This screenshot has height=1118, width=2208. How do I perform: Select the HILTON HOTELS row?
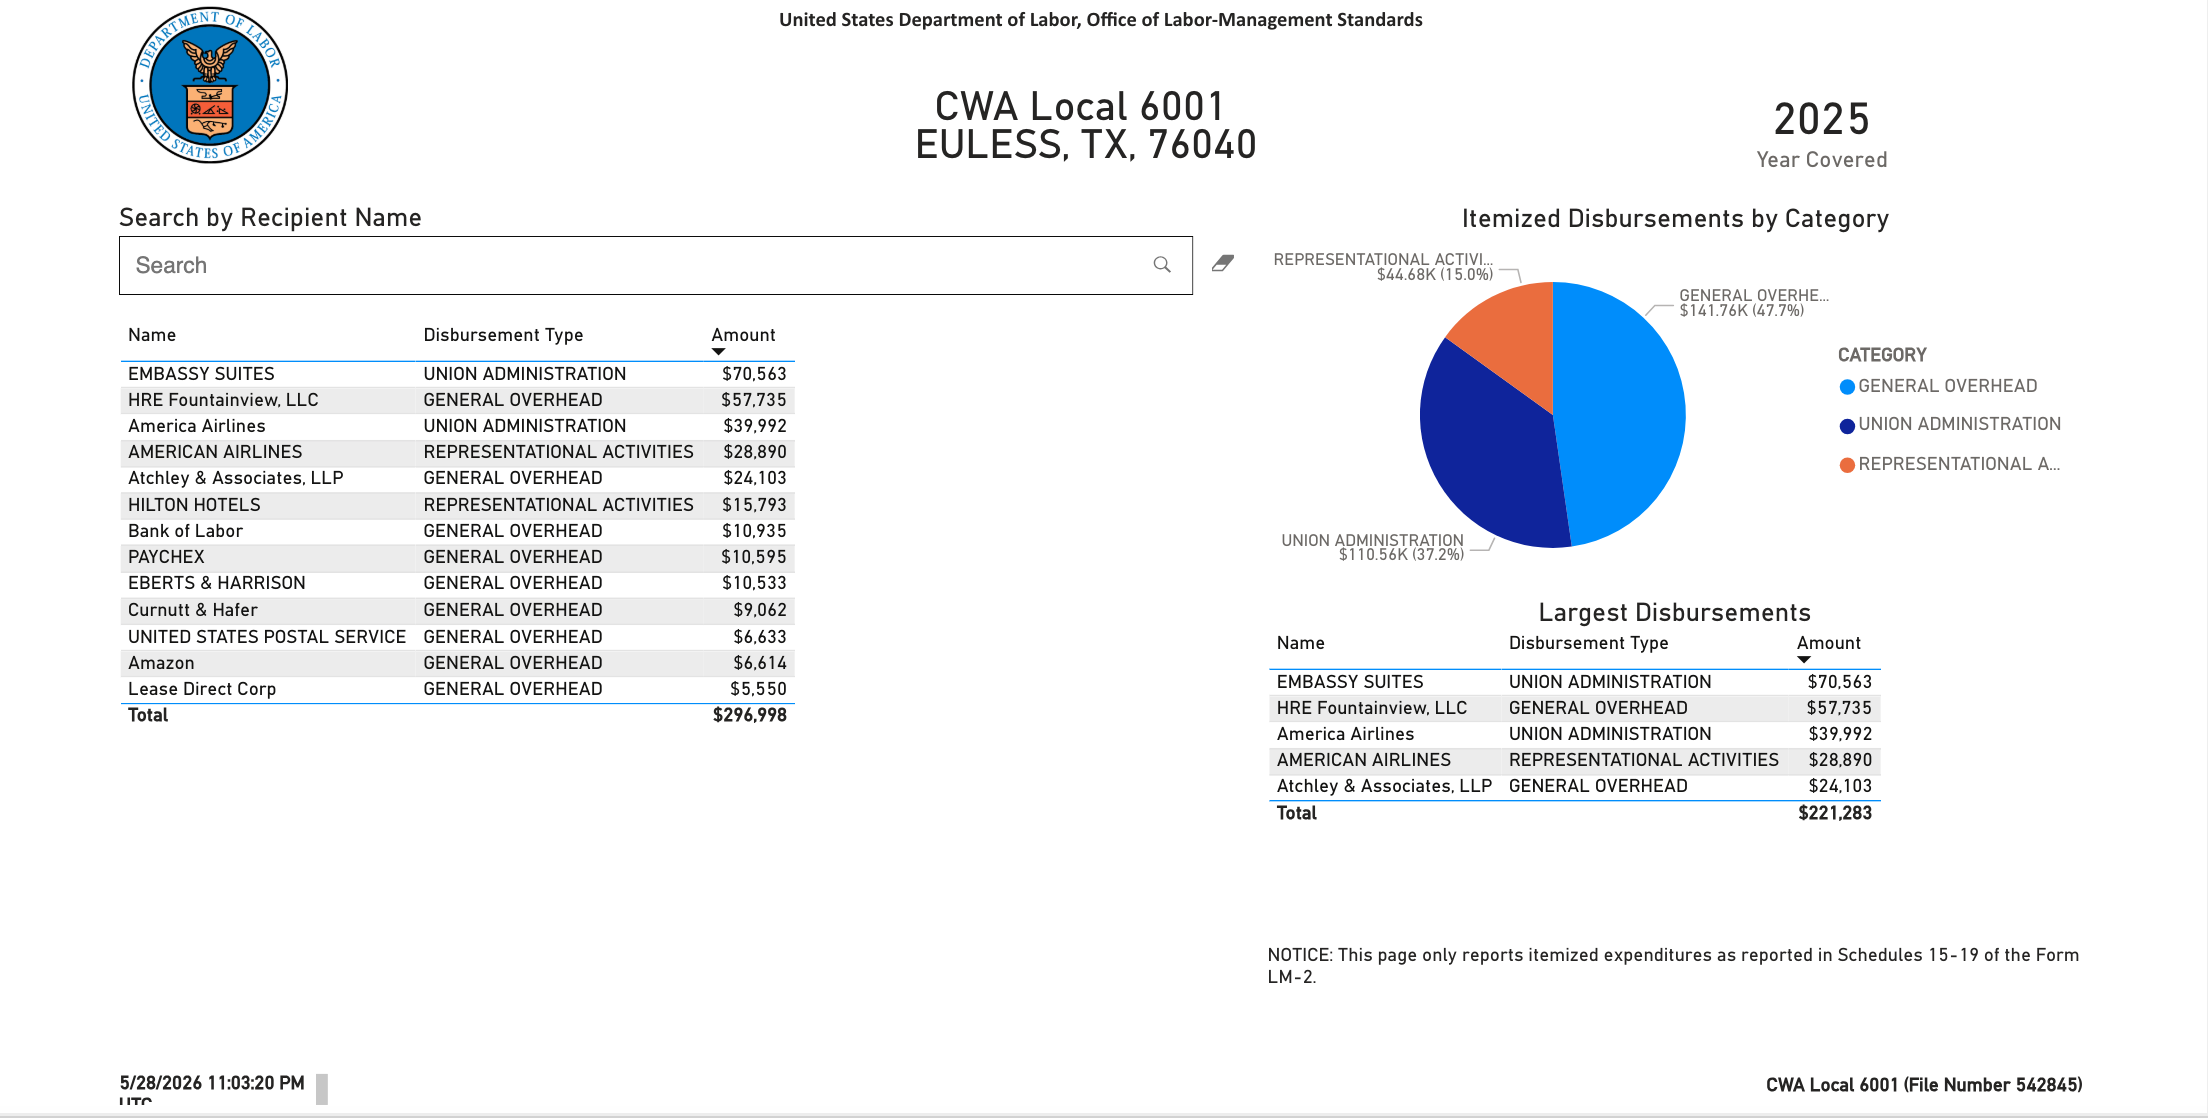457,505
